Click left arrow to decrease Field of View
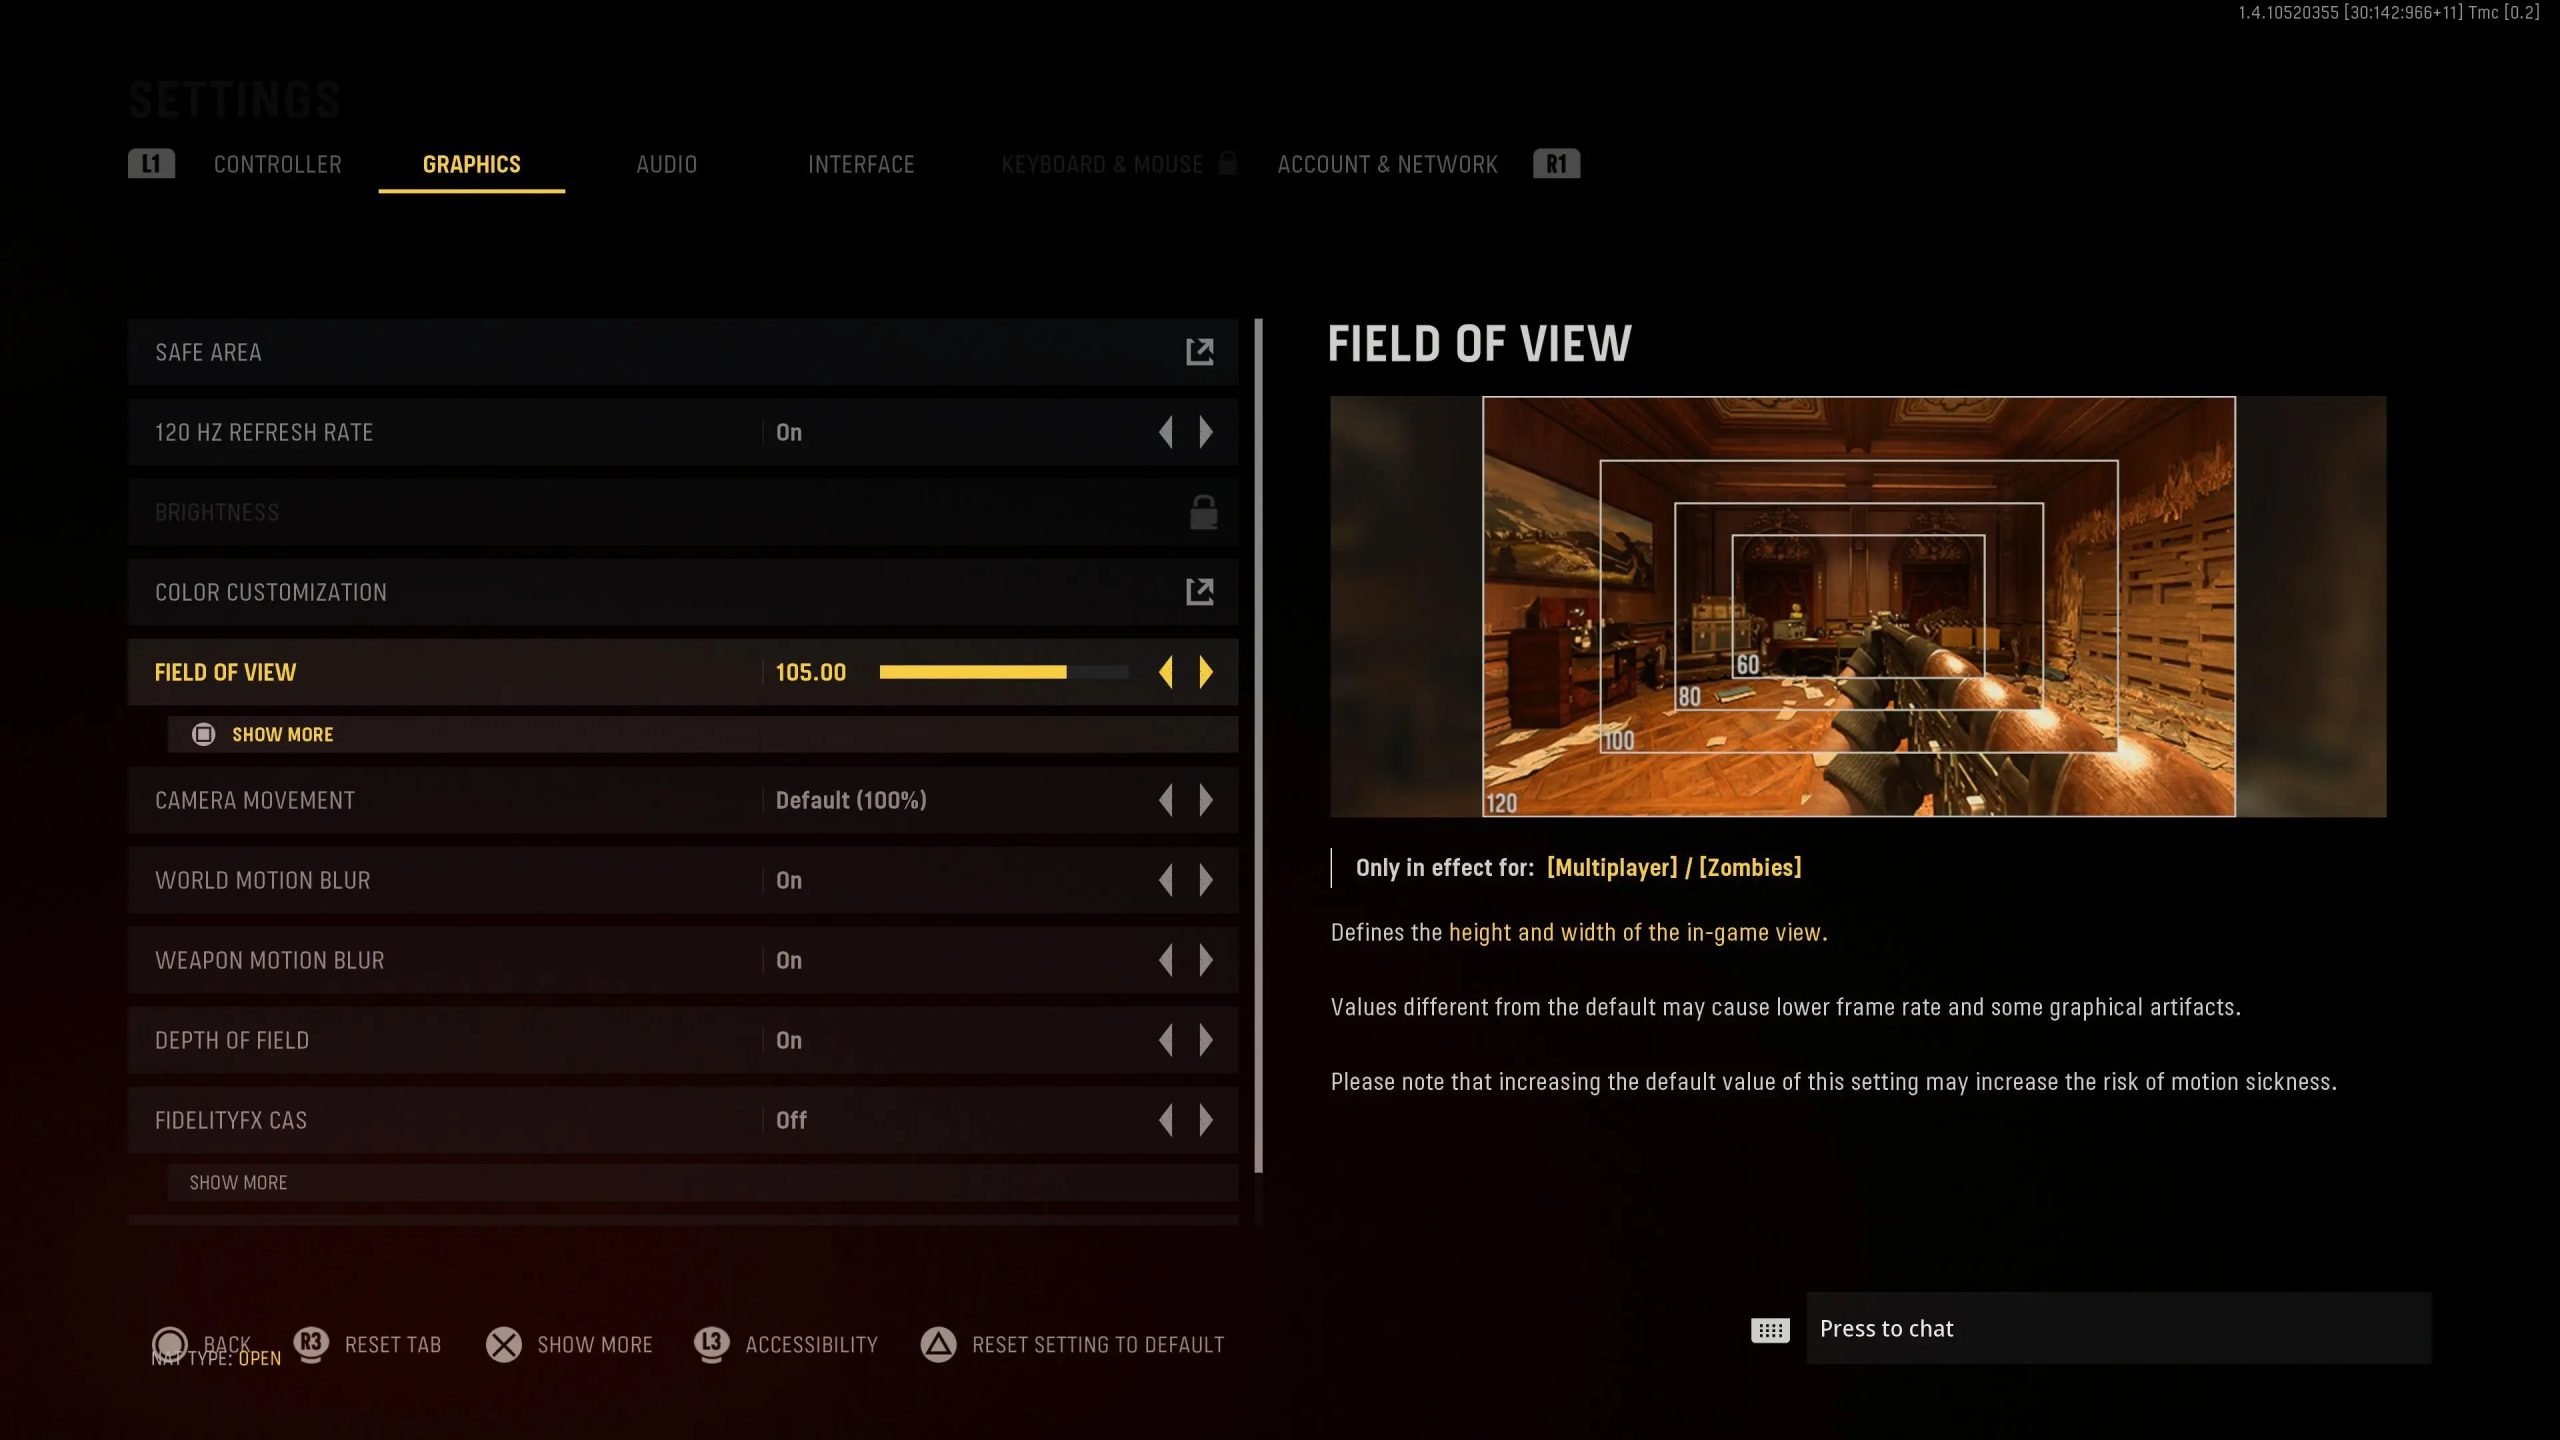2560x1440 pixels. 1166,670
